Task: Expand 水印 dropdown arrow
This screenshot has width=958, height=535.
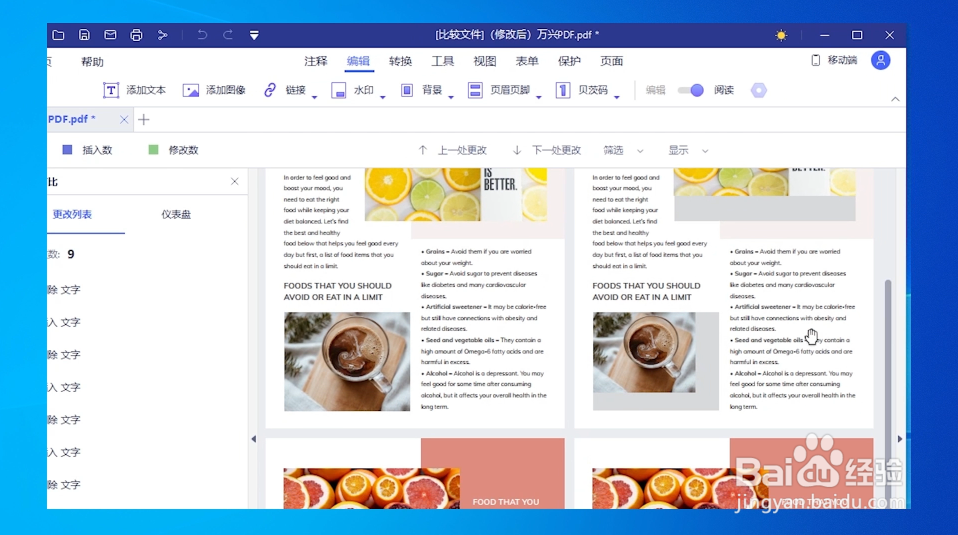Action: (x=382, y=97)
